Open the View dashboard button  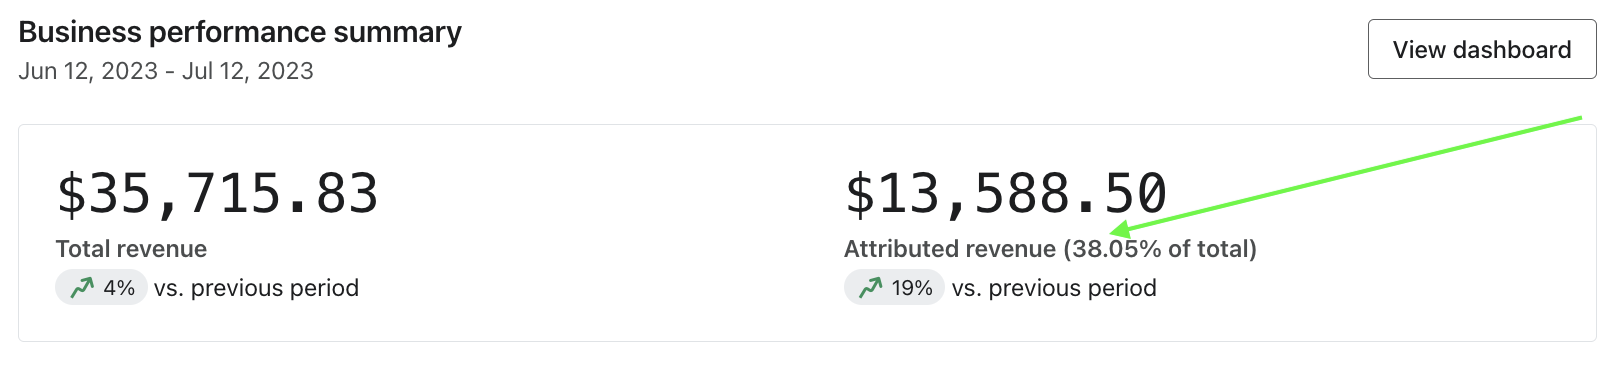1482,49
